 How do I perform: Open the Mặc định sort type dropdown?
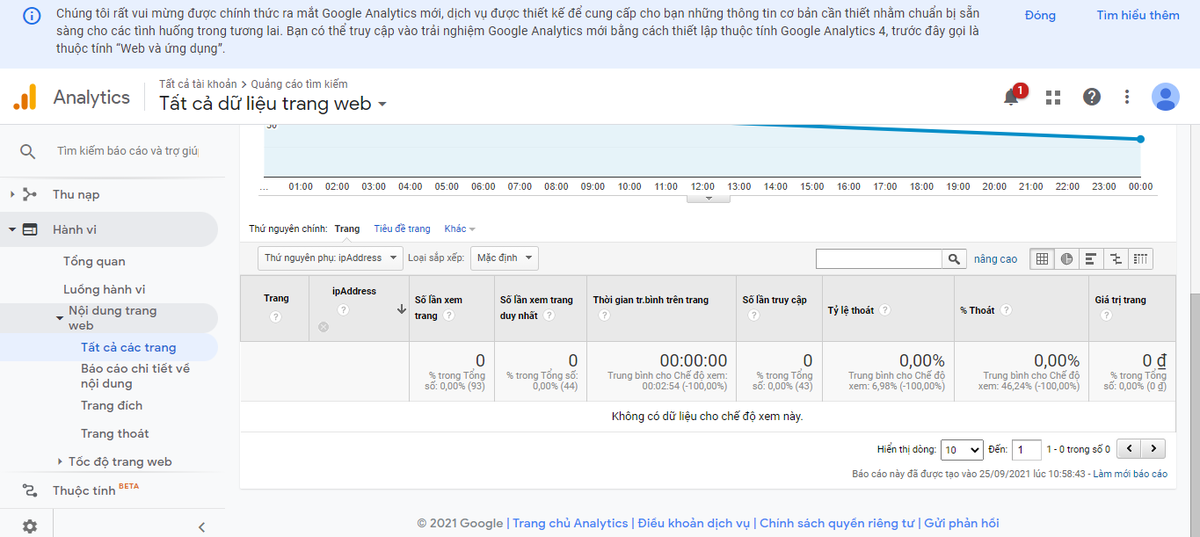505,258
